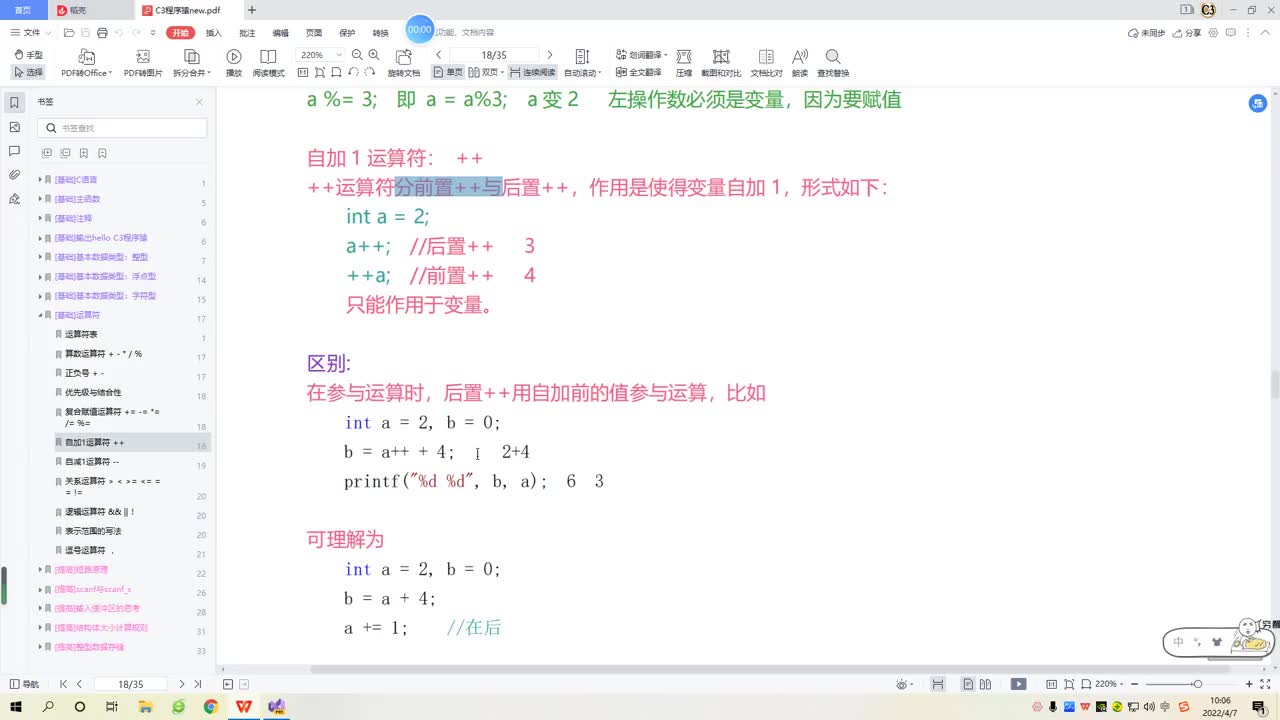Start read aloud (朗读)

tap(800, 63)
